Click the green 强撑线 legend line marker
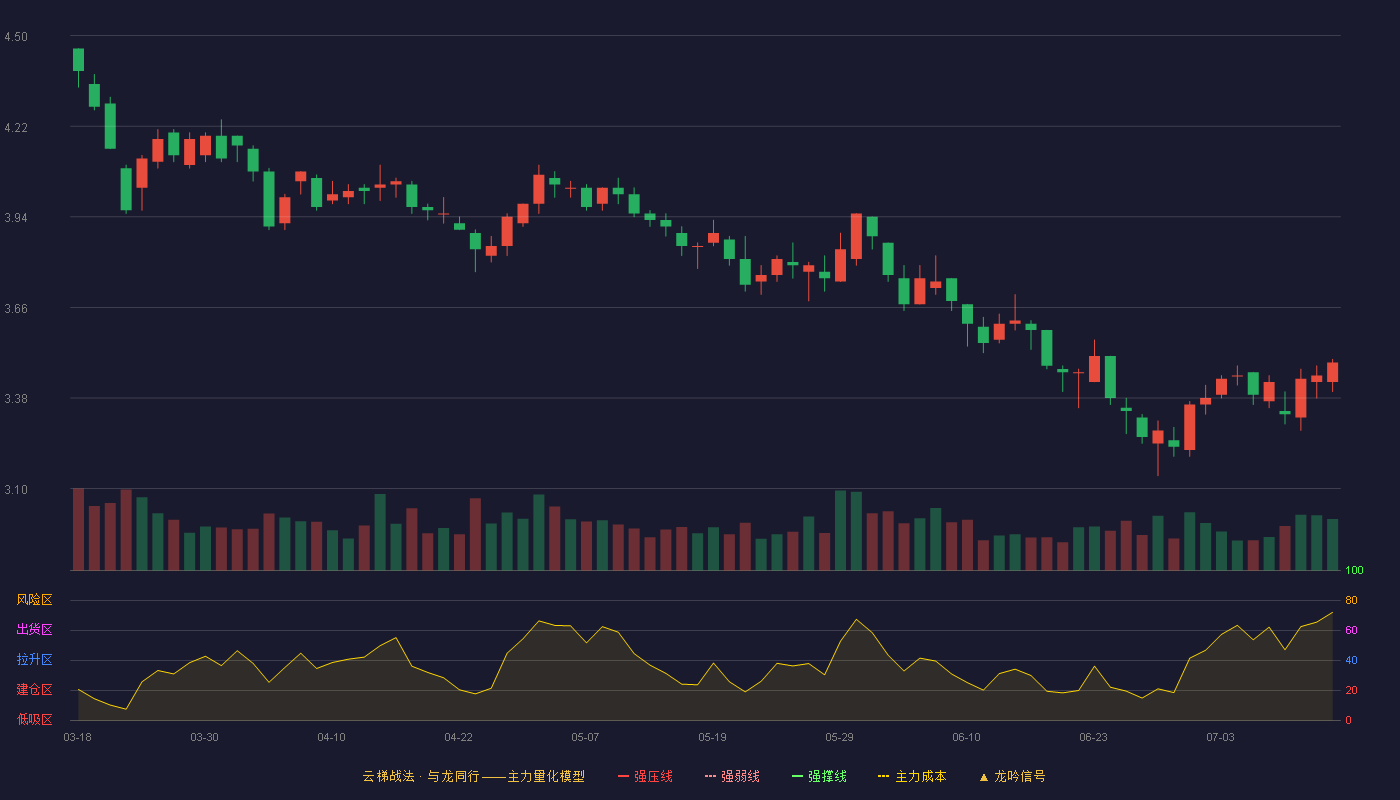This screenshot has width=1400, height=800. pyautogui.click(x=798, y=776)
